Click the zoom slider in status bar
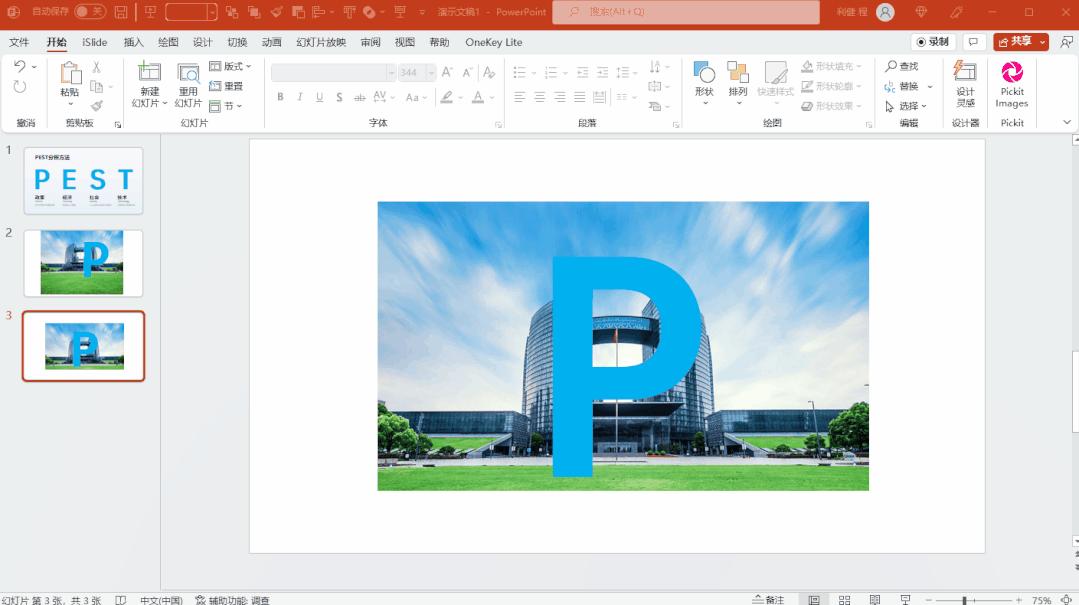Screen dimensions: 1079x605 [964, 600]
